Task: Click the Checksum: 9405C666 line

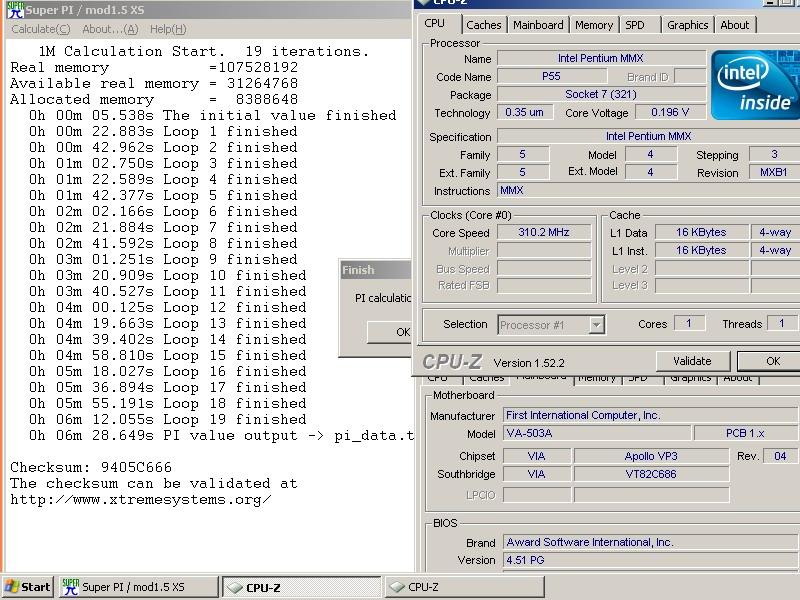Action: pyautogui.click(x=91, y=467)
